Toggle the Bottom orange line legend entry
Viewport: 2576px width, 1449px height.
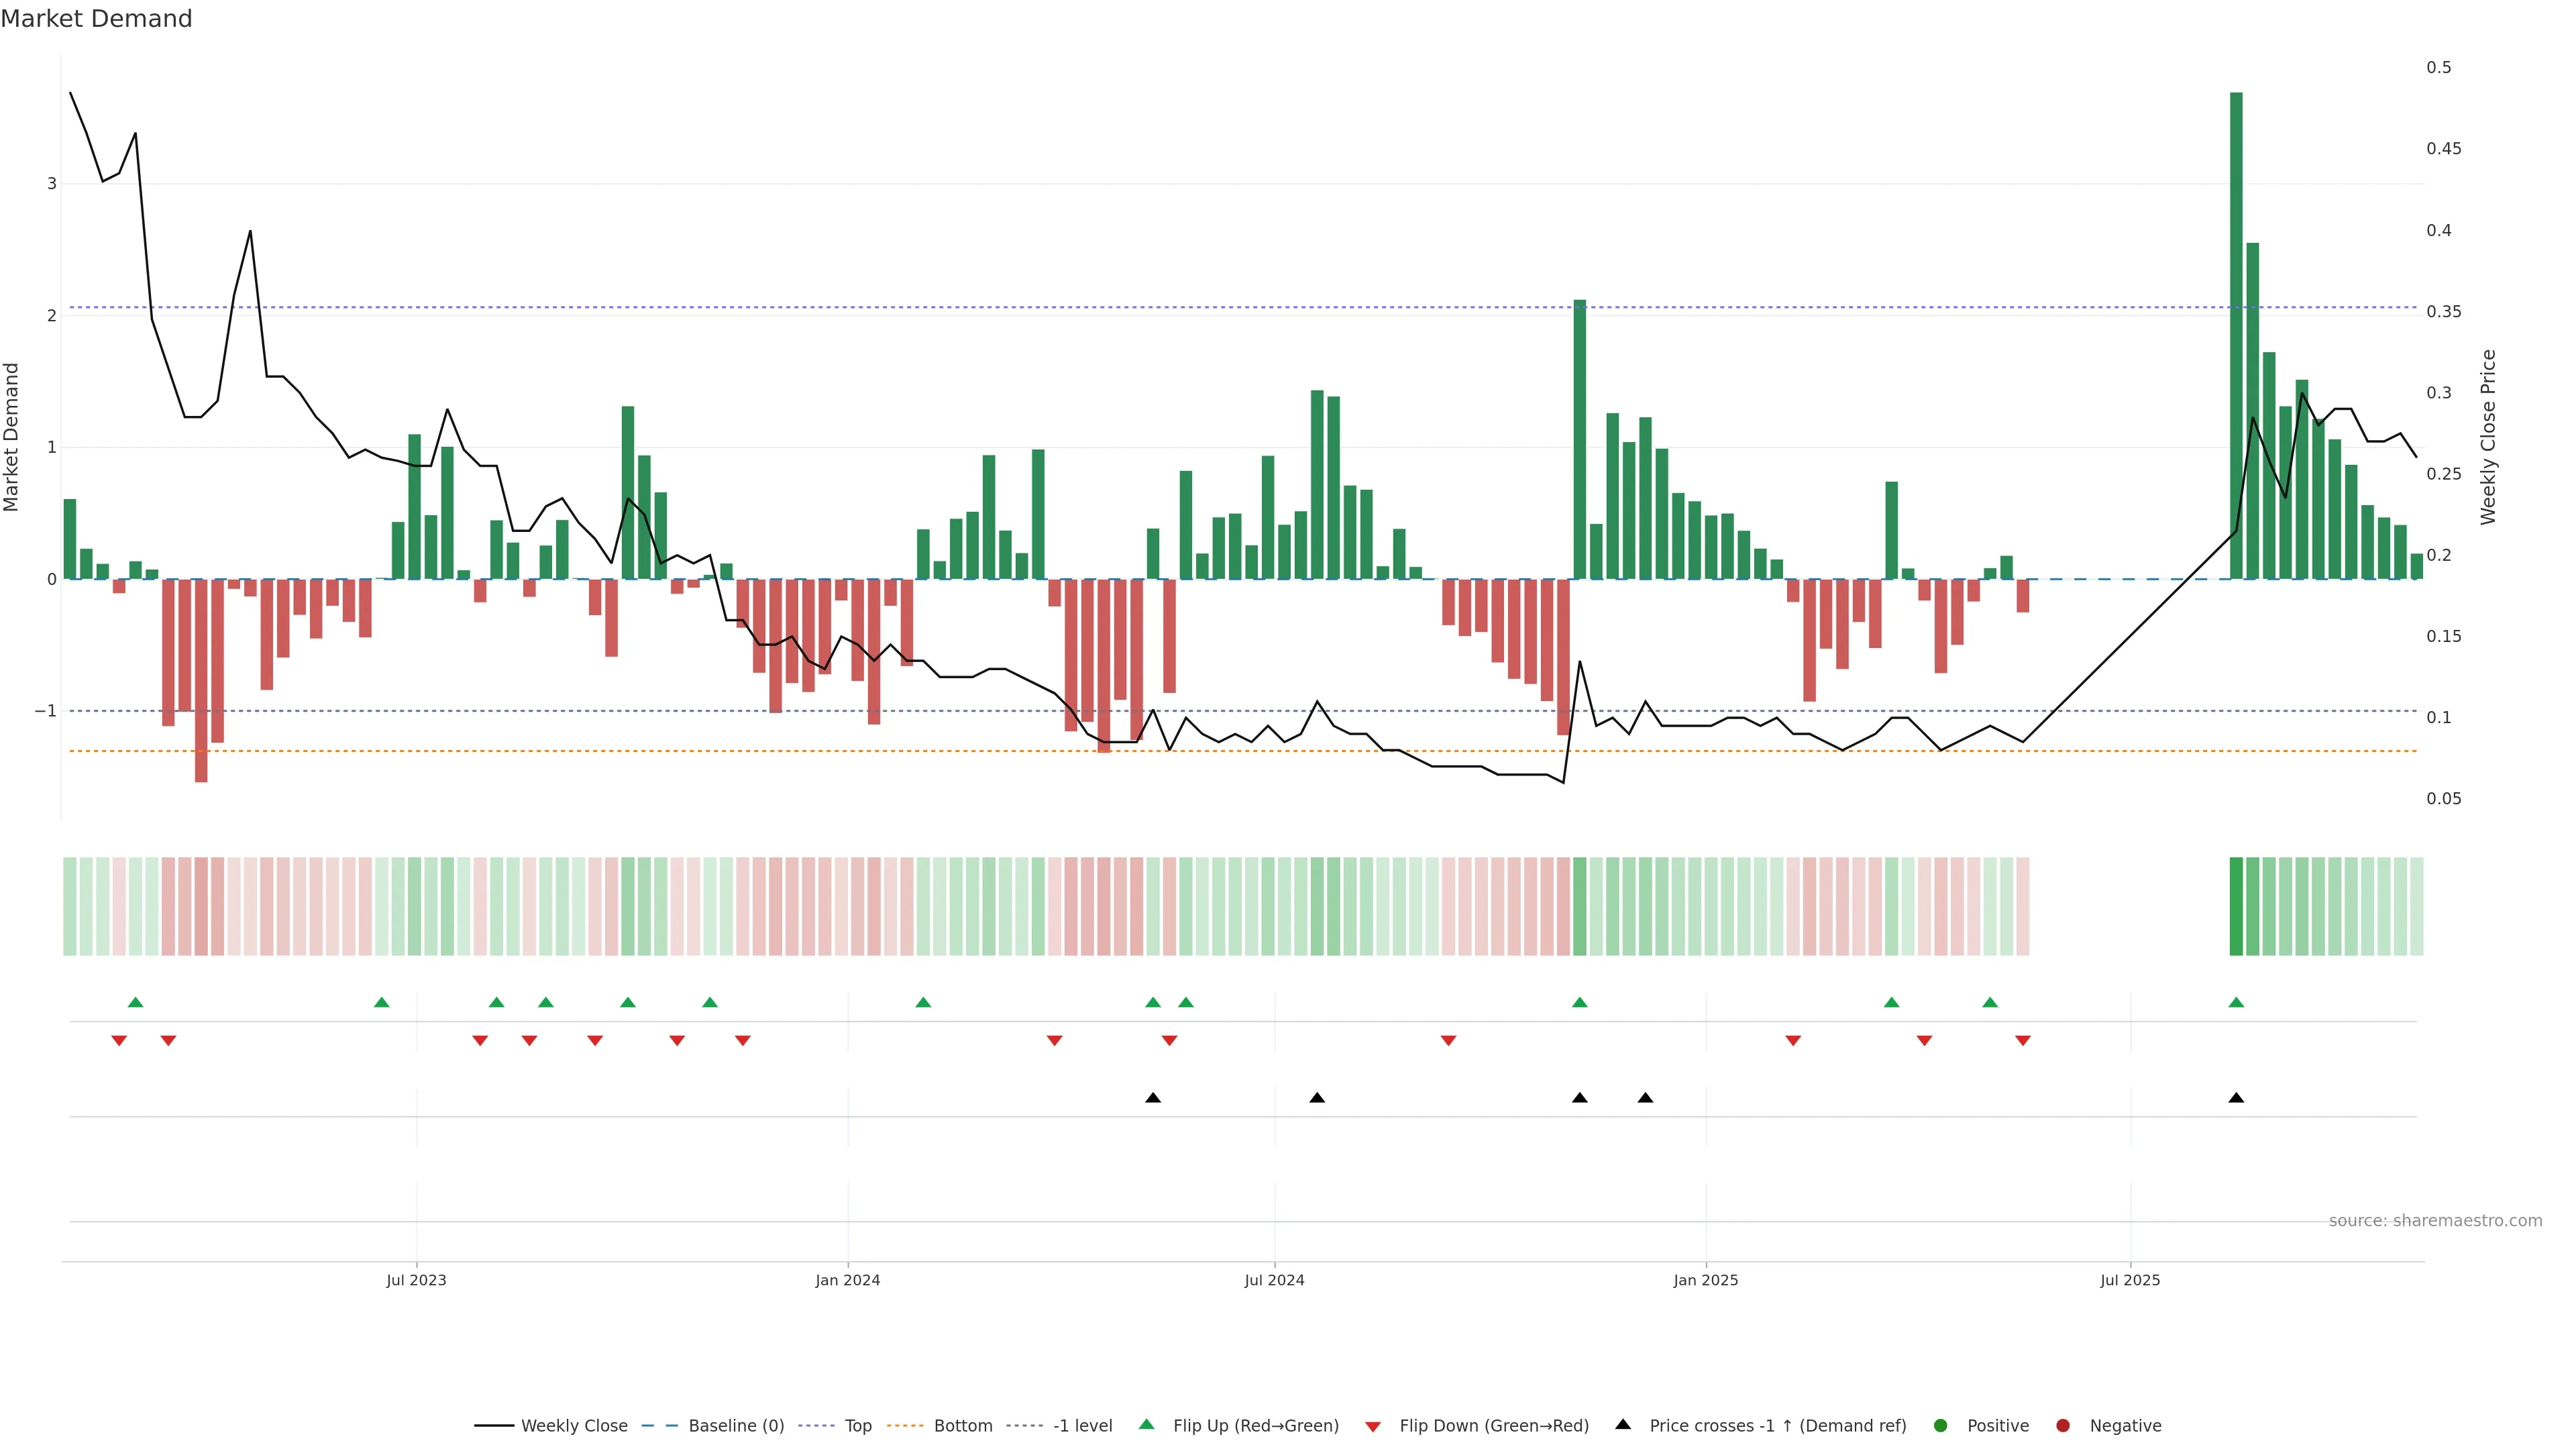click(962, 1426)
